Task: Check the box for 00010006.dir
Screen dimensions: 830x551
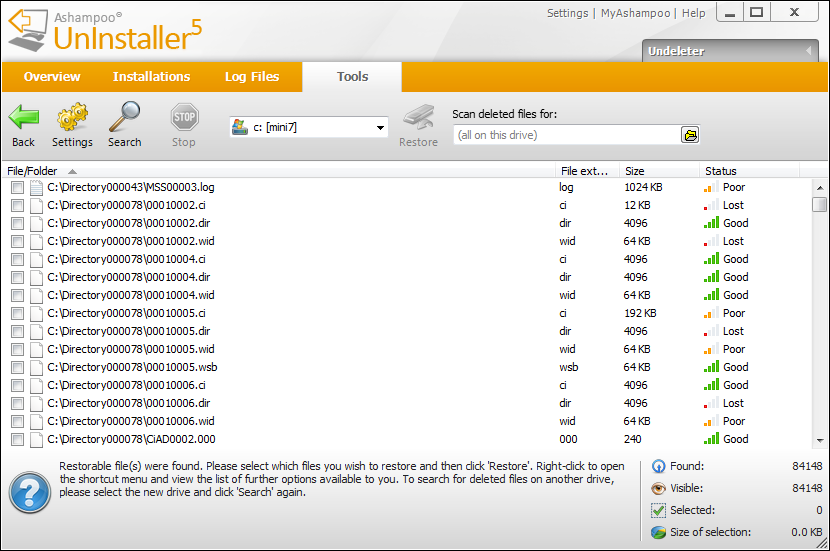Action: pyautogui.click(x=17, y=403)
